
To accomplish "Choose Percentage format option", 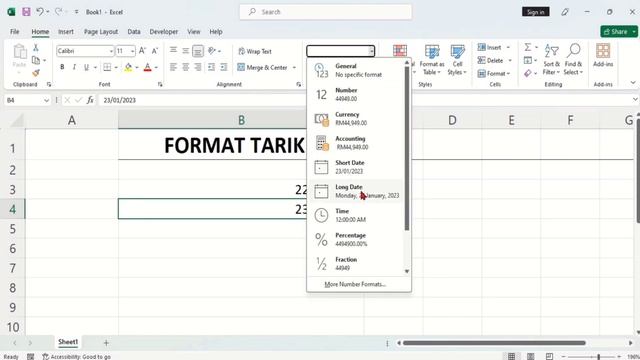I will click(x=356, y=240).
